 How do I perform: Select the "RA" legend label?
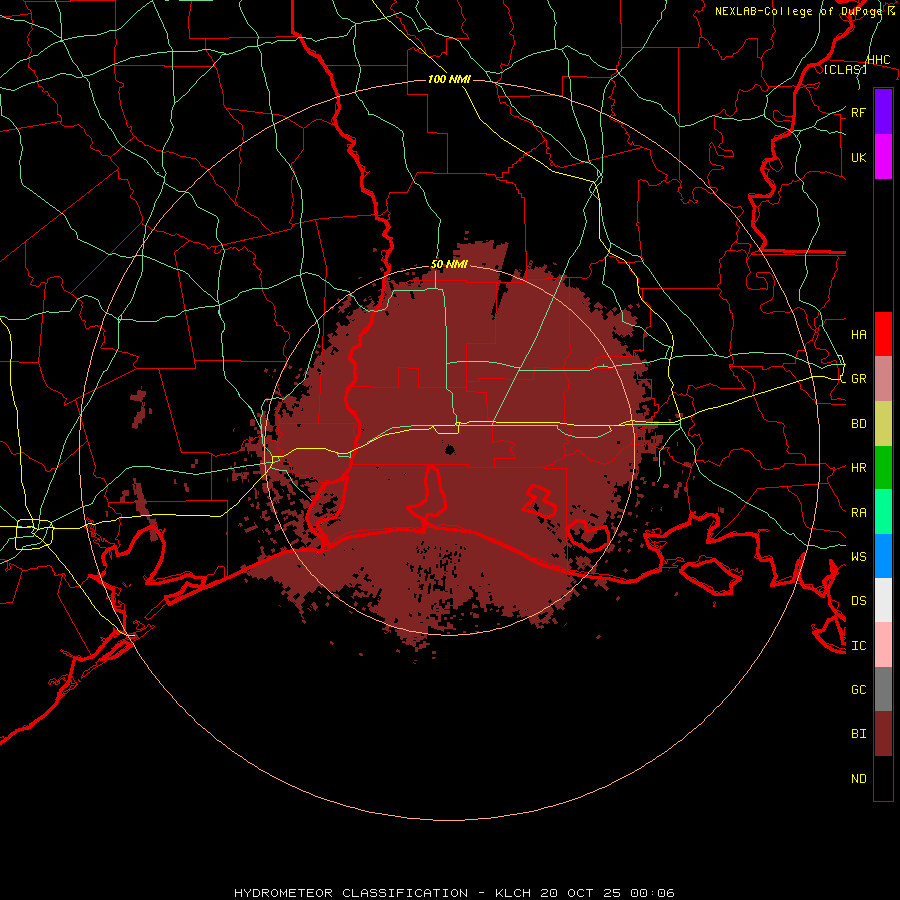pyautogui.click(x=858, y=513)
